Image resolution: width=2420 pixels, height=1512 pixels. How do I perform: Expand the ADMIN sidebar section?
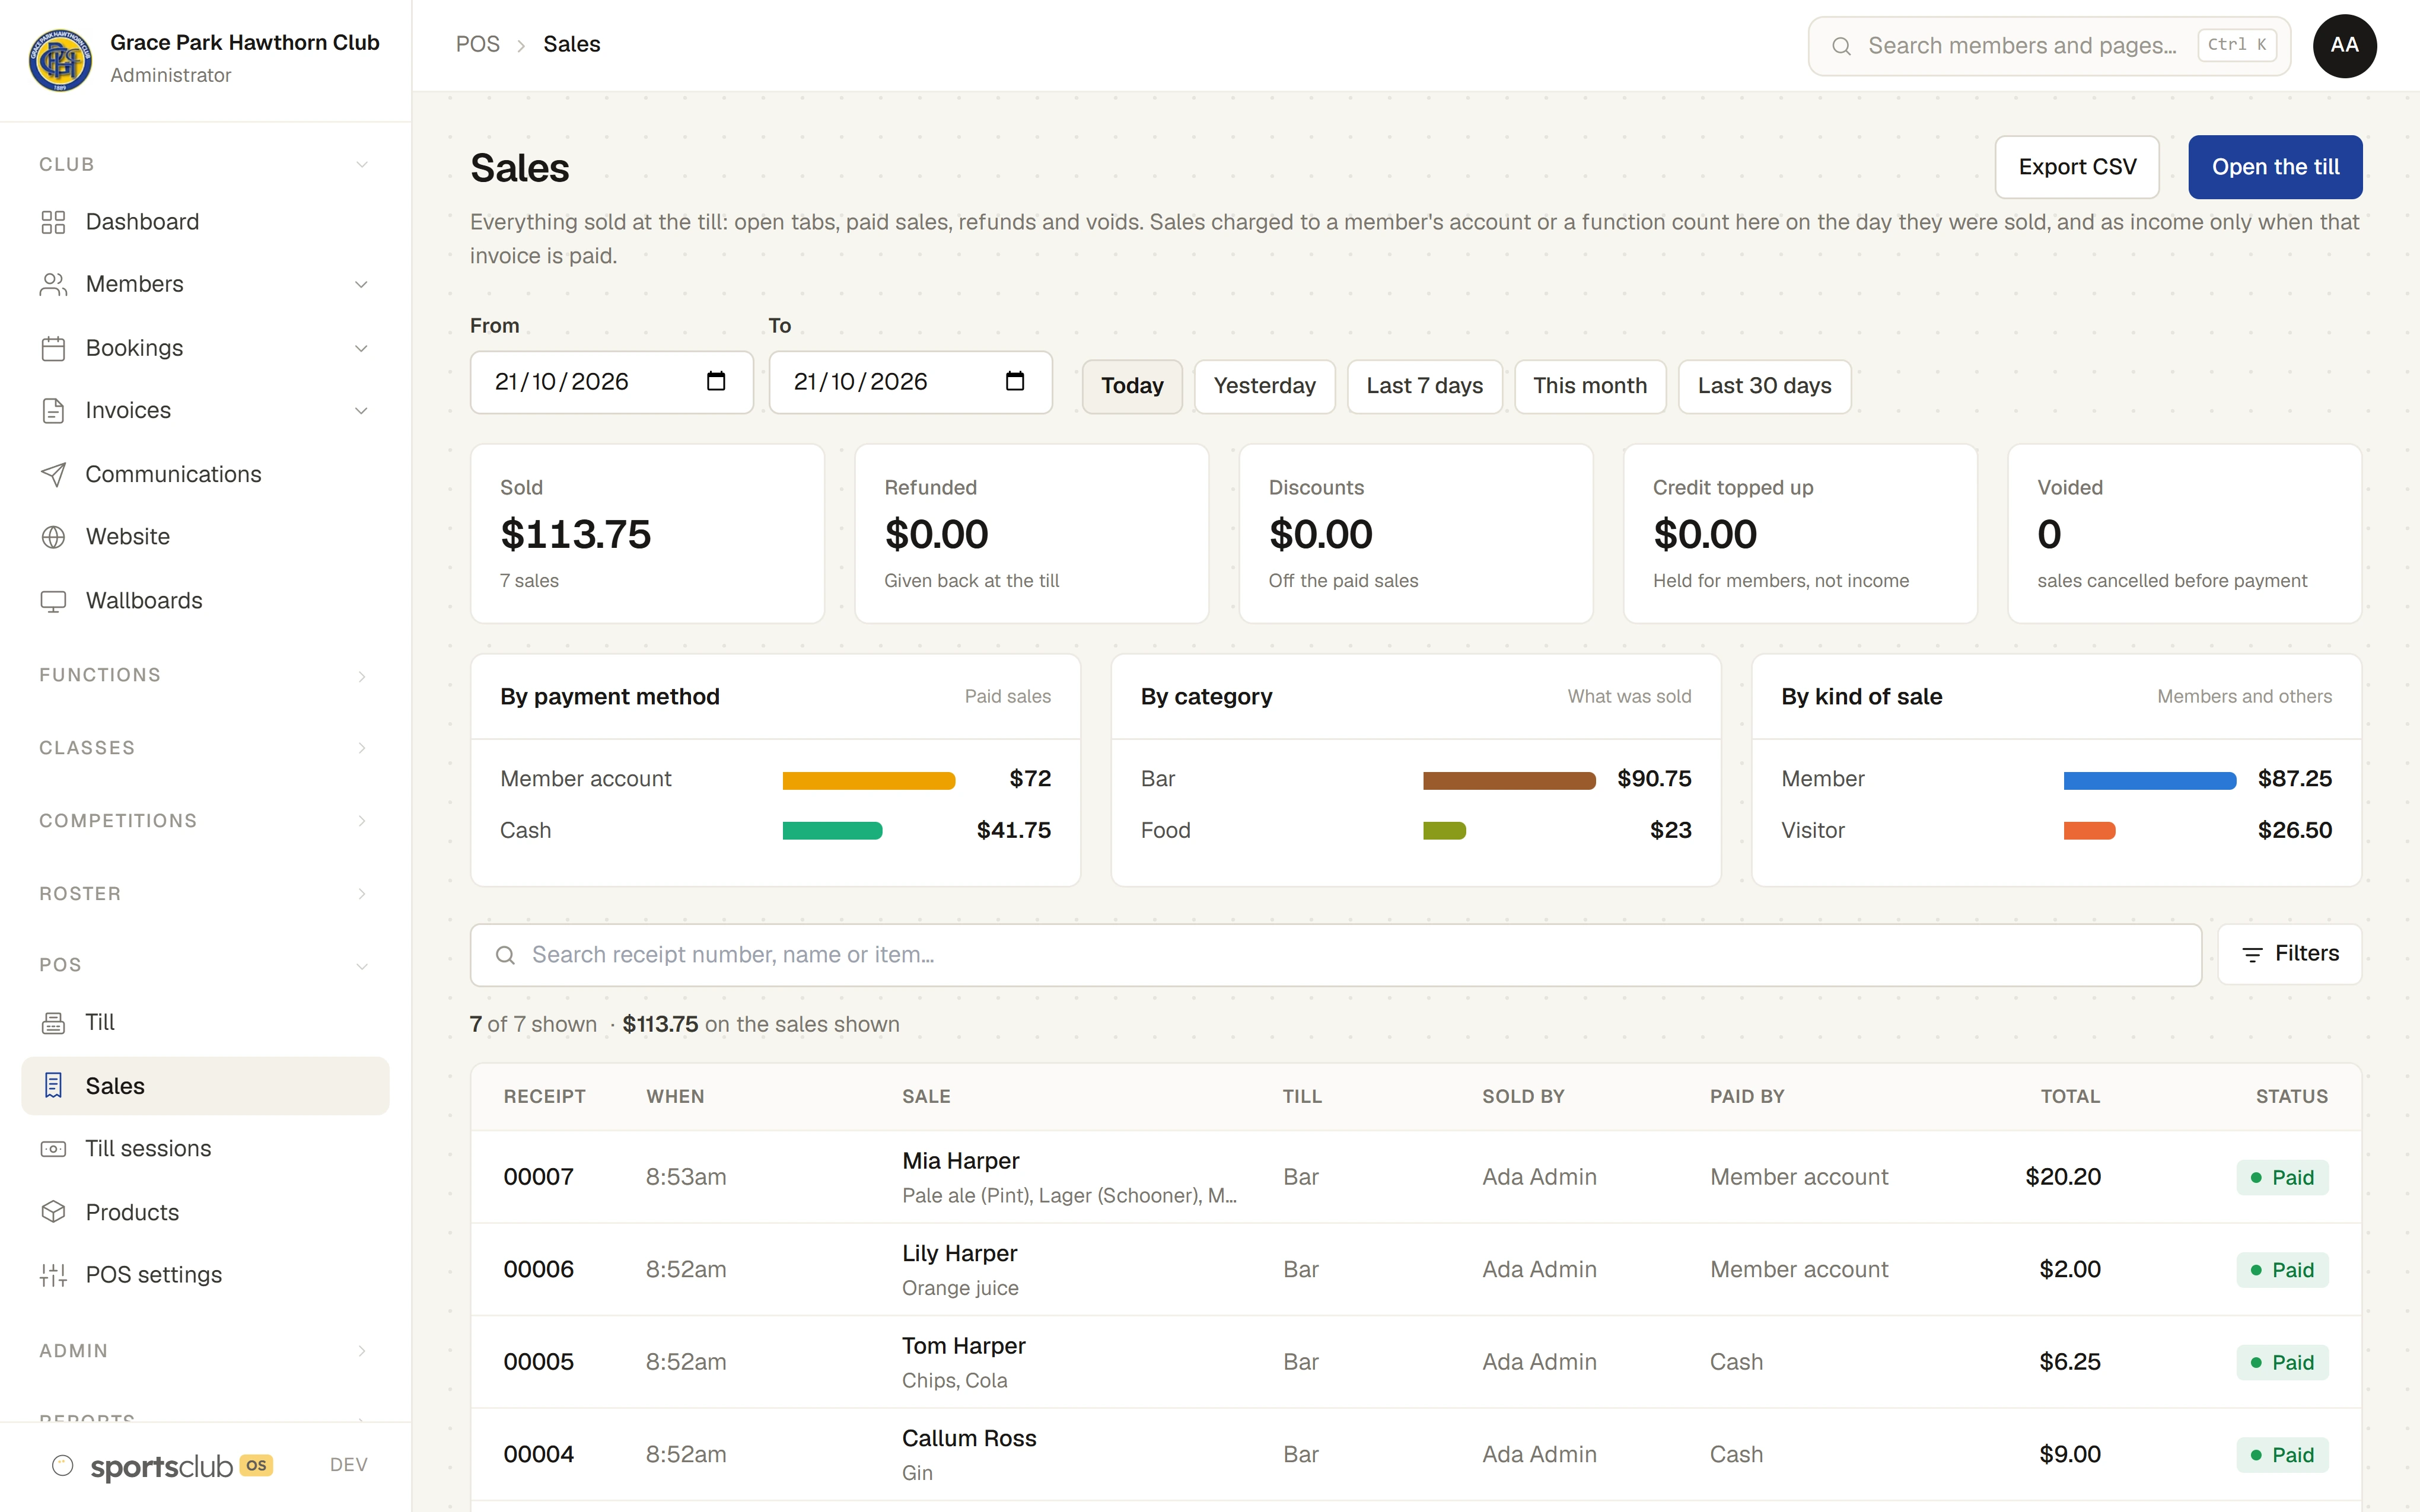click(x=205, y=1351)
